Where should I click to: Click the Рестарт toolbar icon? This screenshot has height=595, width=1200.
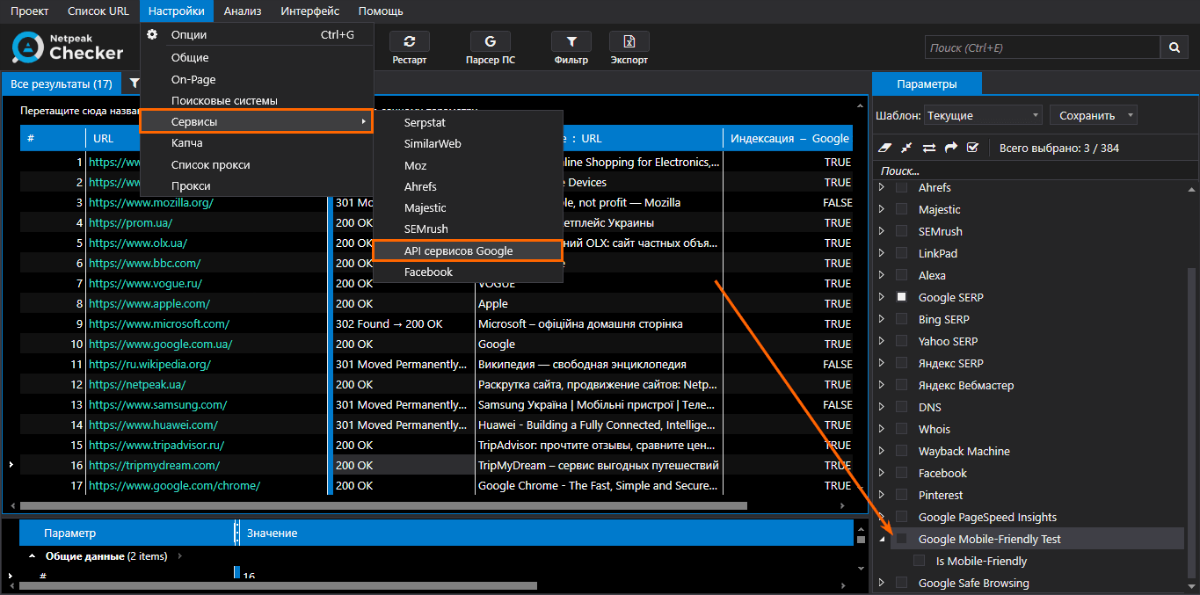coord(409,41)
